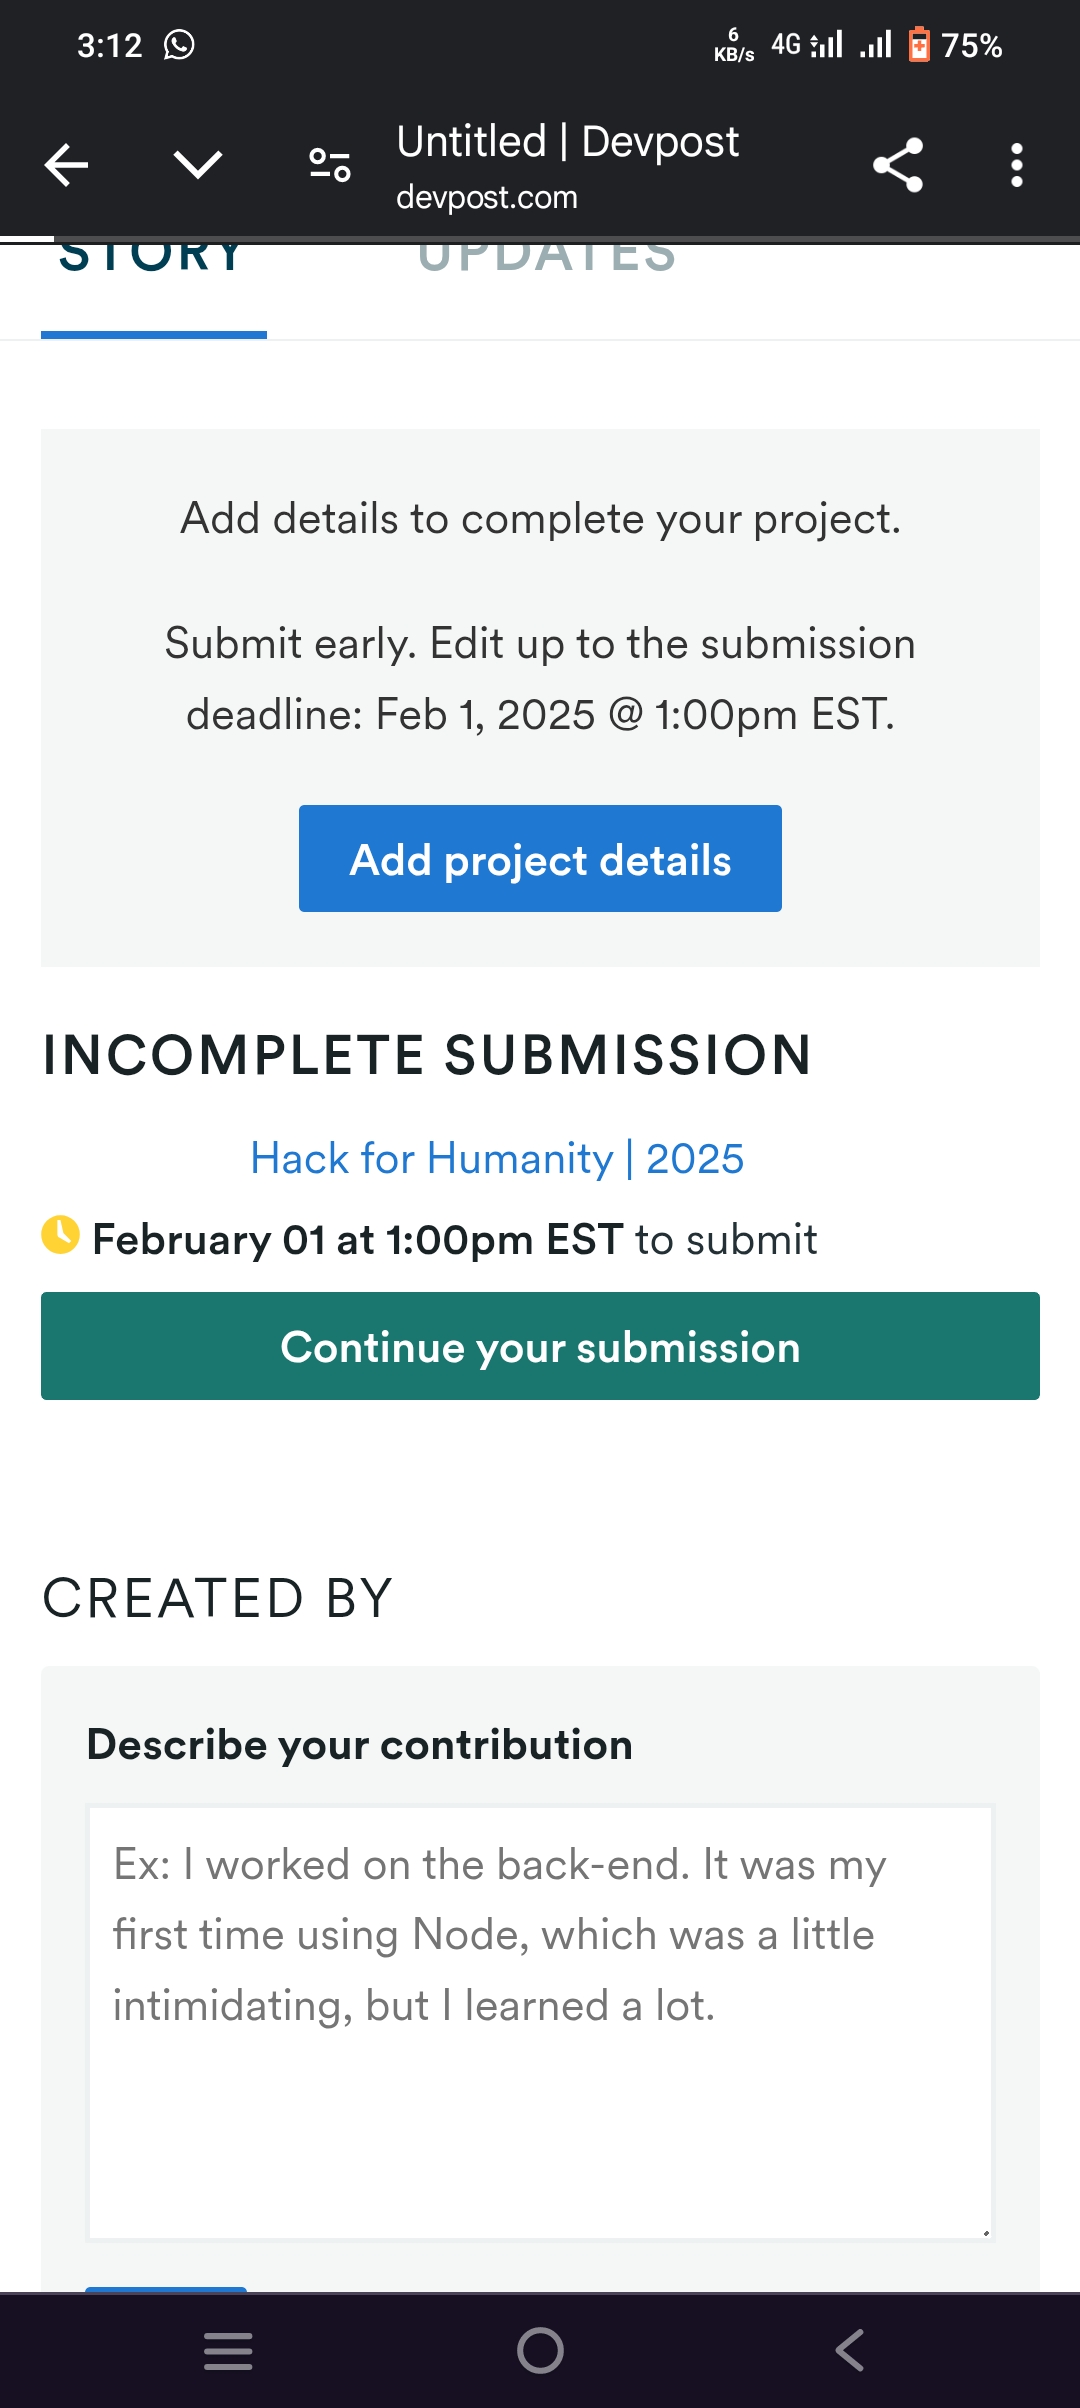Tap Continue your submission button
1080x2408 pixels.
540,1346
